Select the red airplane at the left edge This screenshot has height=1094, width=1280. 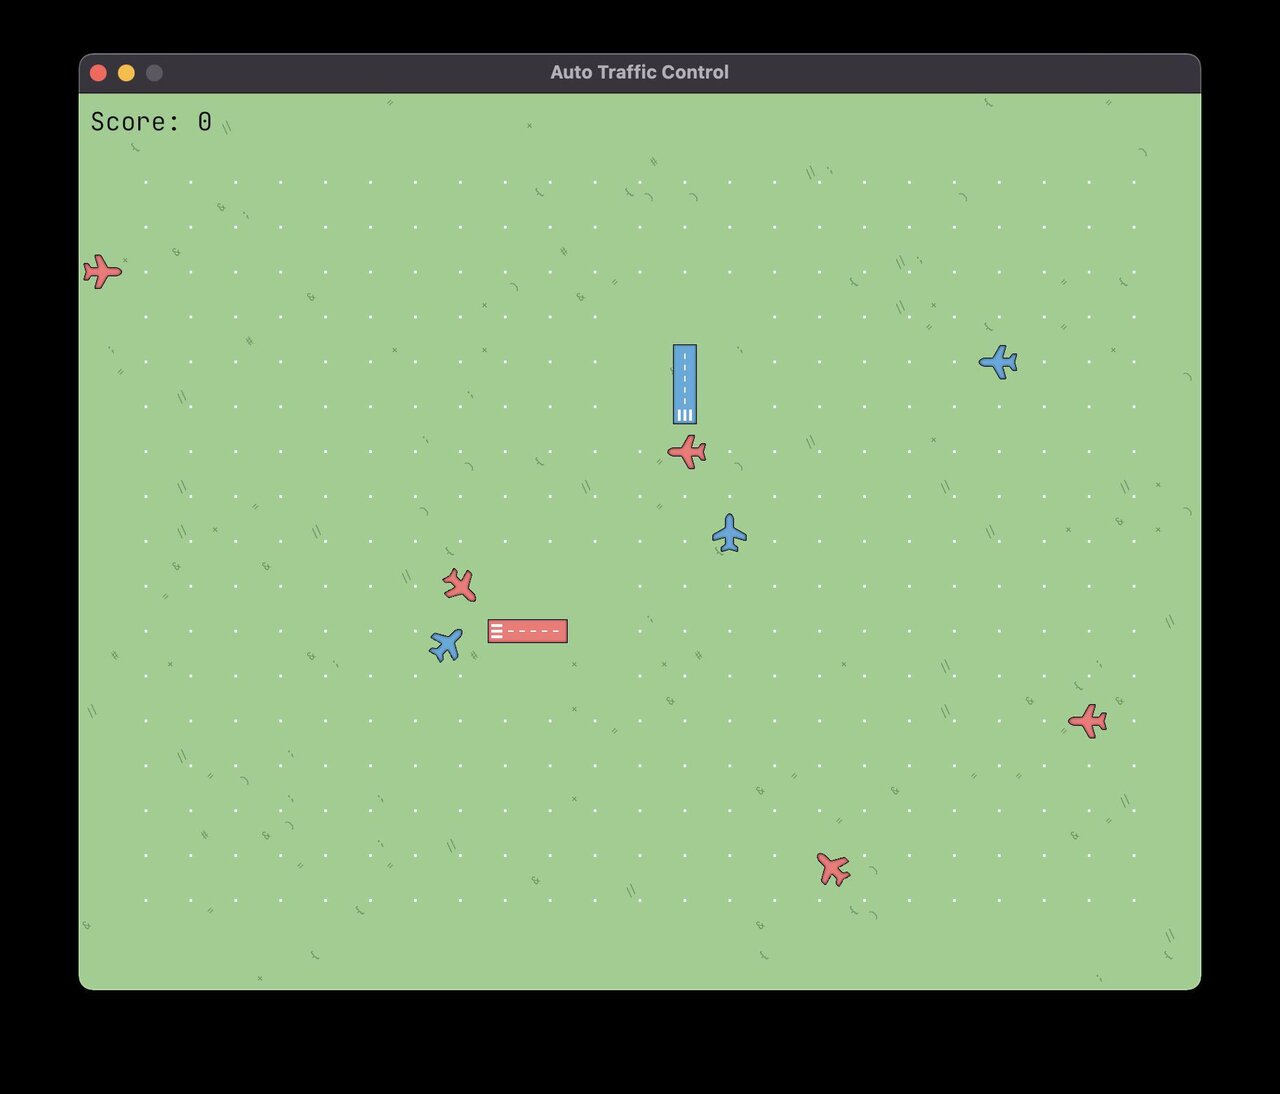click(102, 271)
